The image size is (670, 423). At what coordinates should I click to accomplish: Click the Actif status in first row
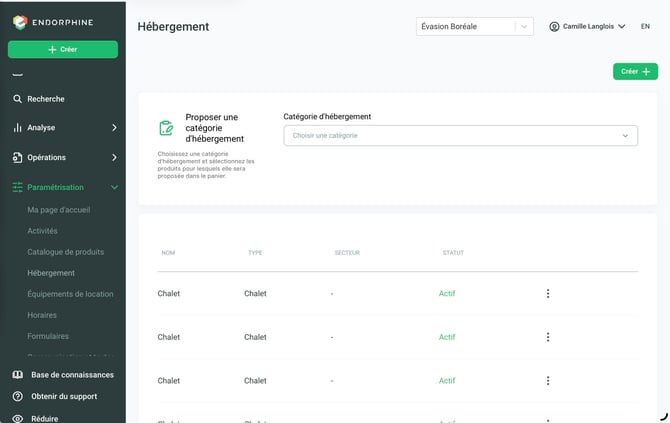[447, 294]
